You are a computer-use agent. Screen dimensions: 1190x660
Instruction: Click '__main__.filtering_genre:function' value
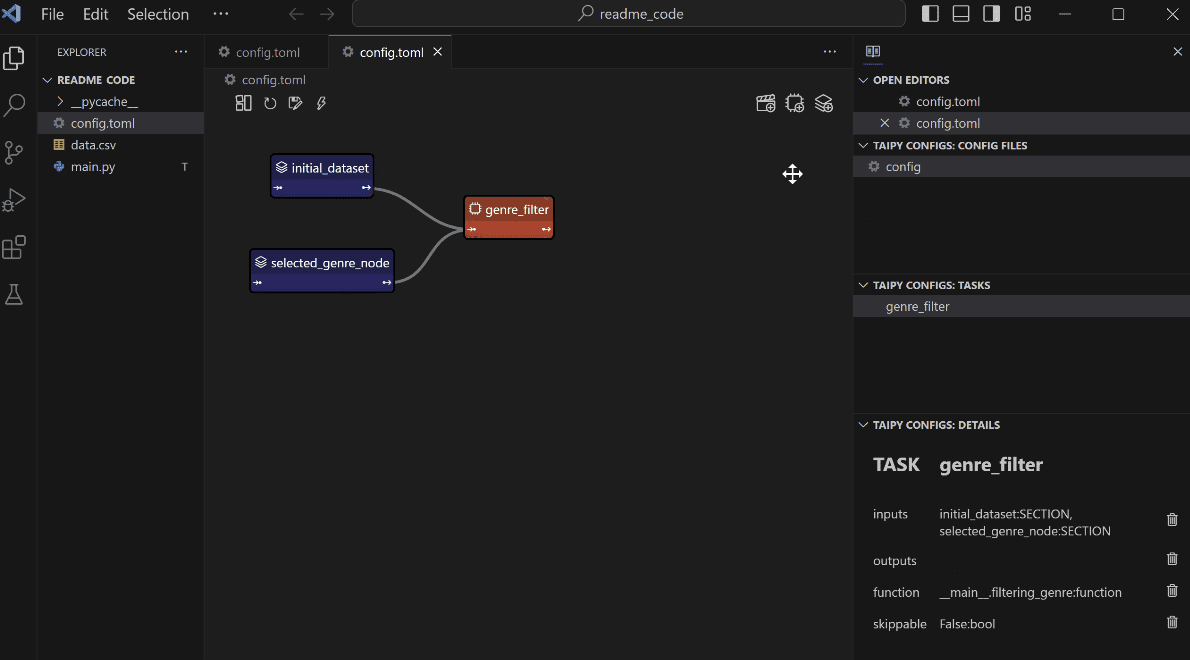click(1030, 592)
